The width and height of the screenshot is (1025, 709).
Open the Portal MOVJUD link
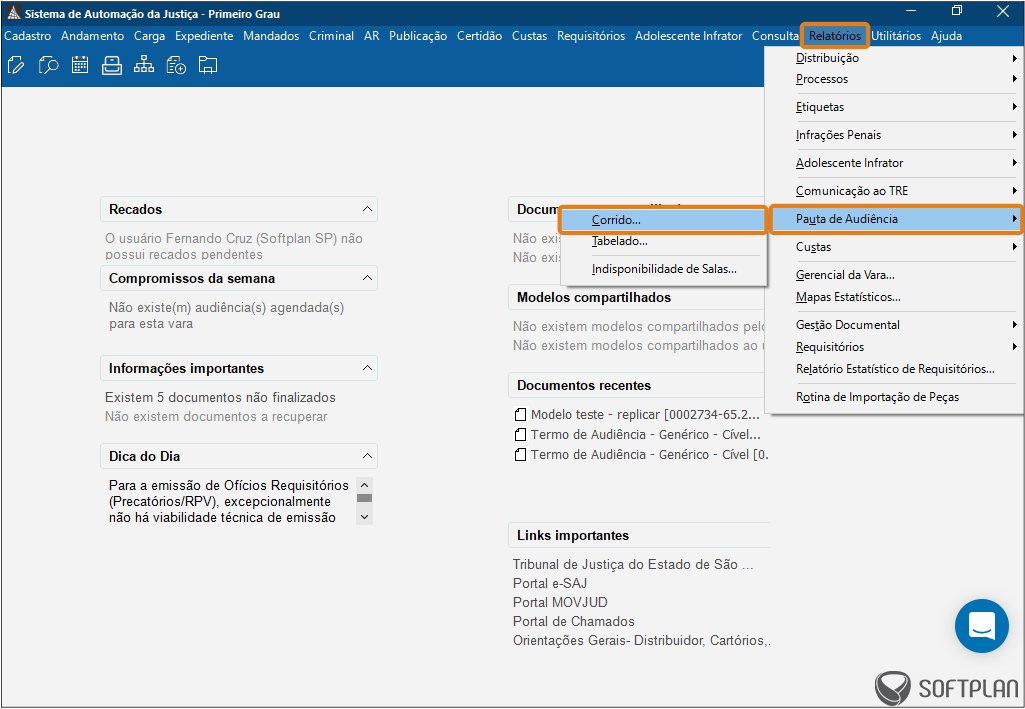[x=560, y=602]
